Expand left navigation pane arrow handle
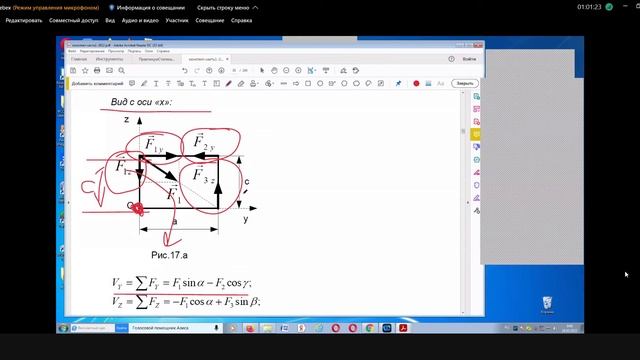The image size is (640, 360). click(69, 202)
